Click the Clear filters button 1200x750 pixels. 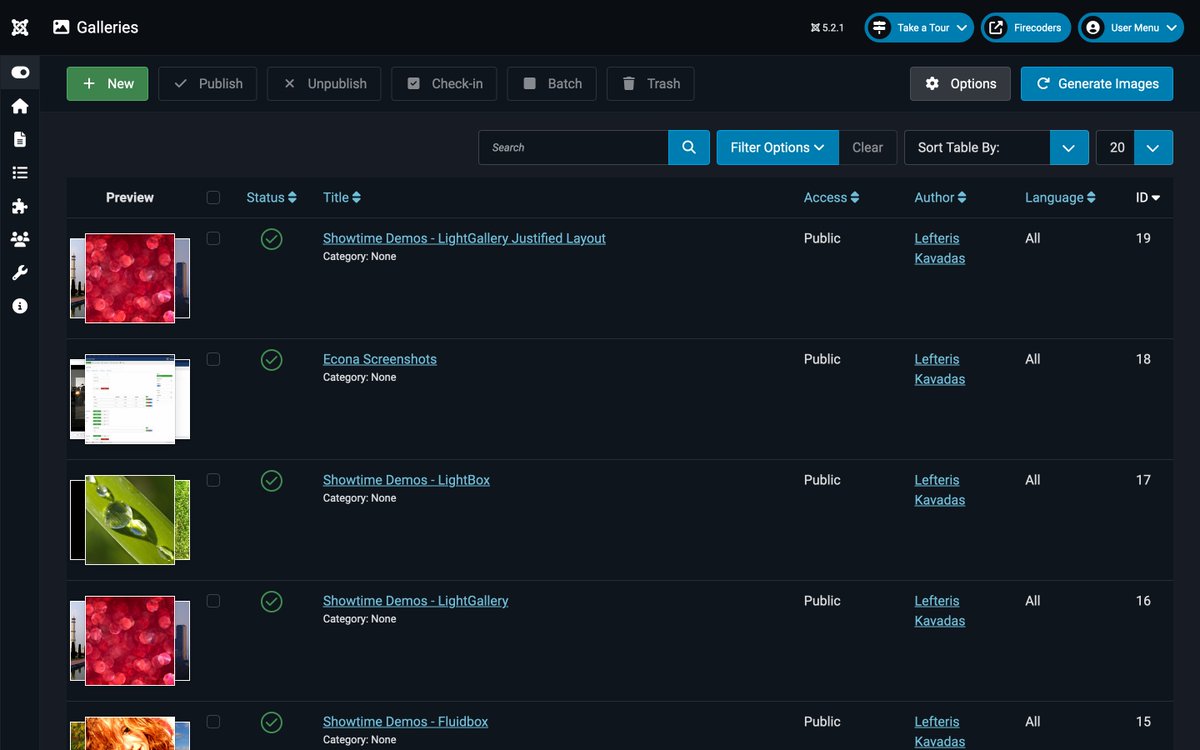tap(867, 147)
